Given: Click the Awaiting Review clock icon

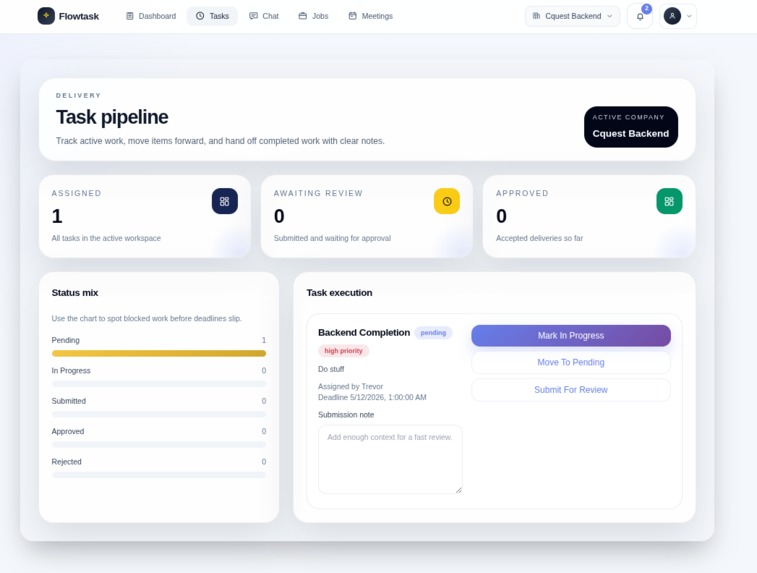Looking at the screenshot, I should tap(447, 201).
